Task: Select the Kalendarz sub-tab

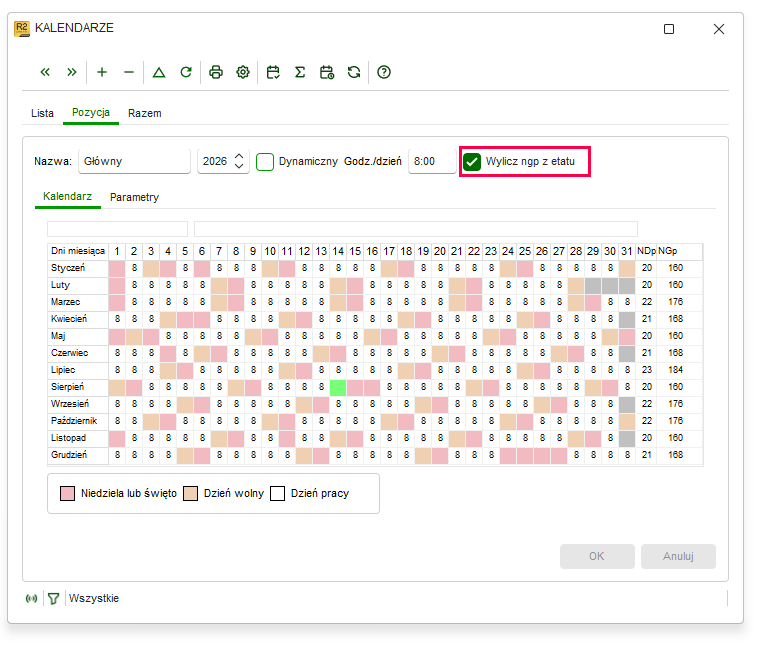Action: coord(67,196)
